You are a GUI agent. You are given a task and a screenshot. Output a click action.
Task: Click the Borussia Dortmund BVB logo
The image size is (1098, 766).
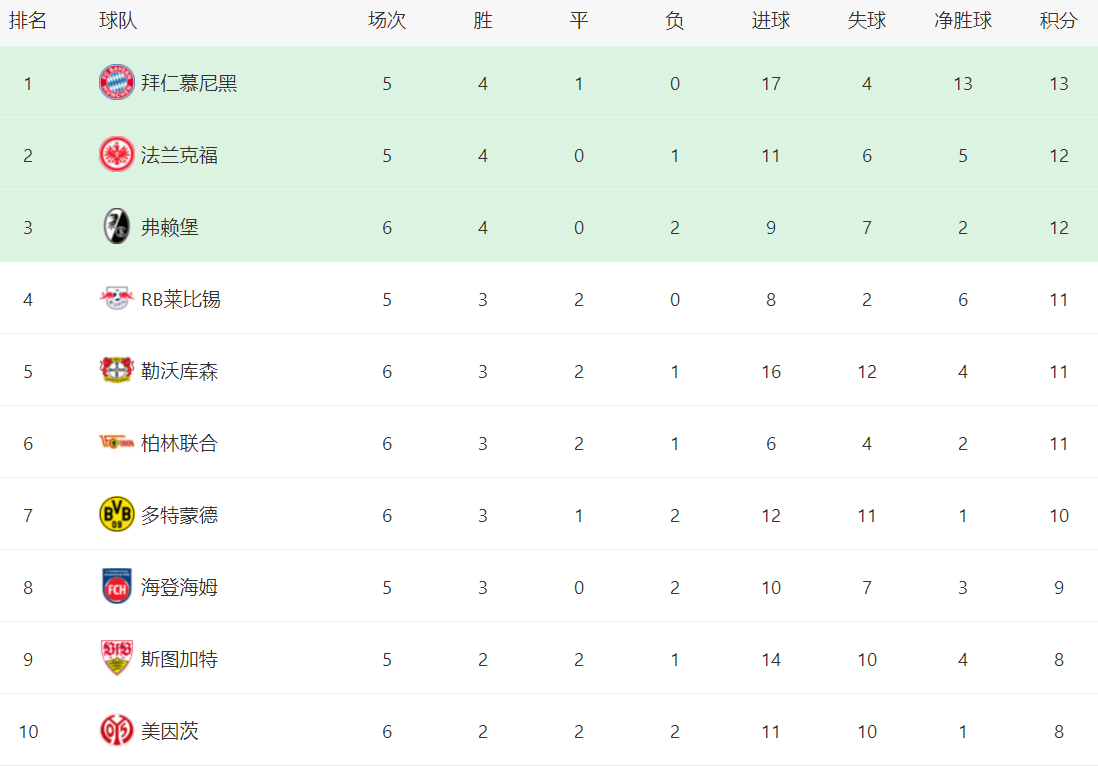[x=117, y=515]
